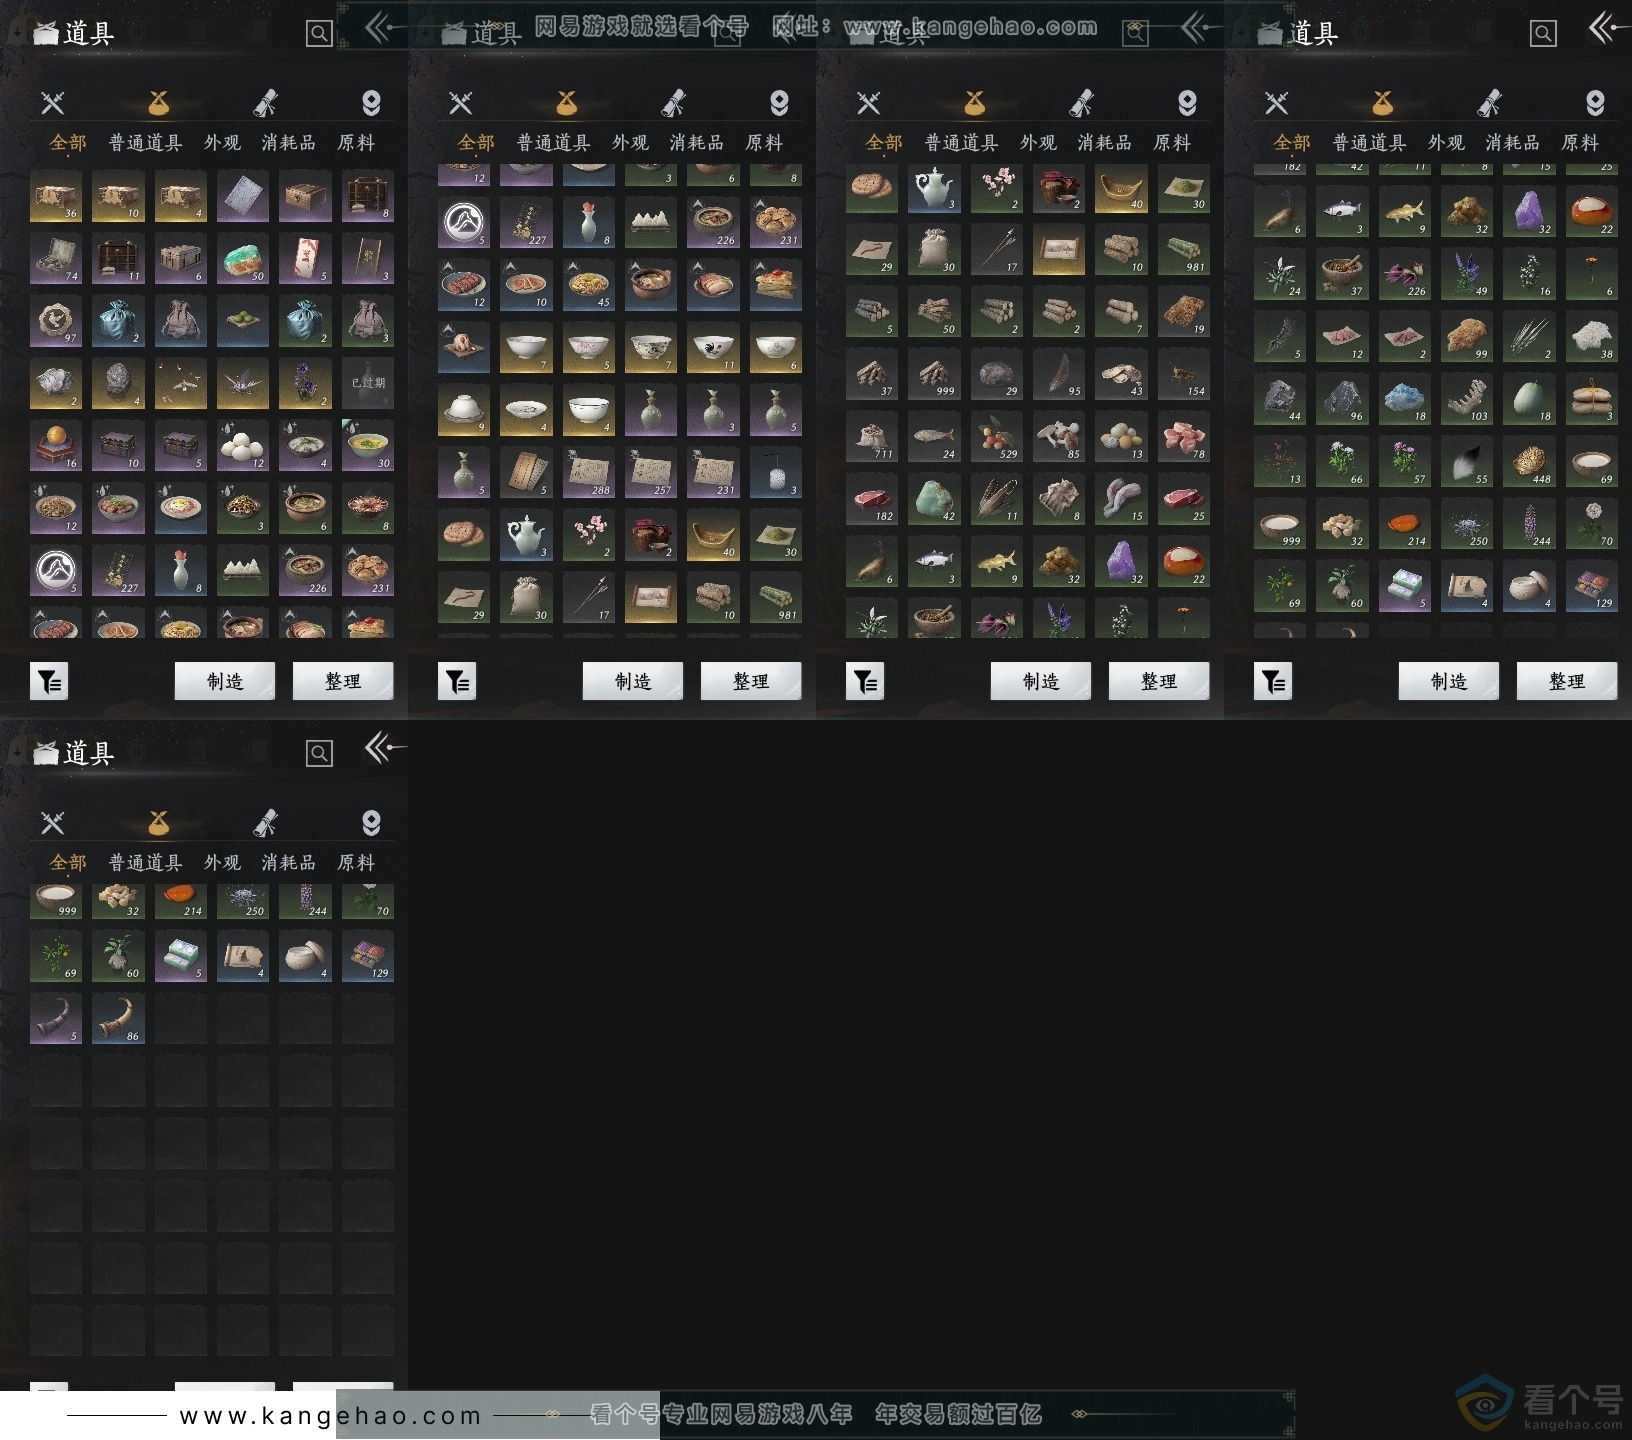Select the dark ore item count 96
Viewport: 1632px width, 1440px height.
(x=1343, y=399)
